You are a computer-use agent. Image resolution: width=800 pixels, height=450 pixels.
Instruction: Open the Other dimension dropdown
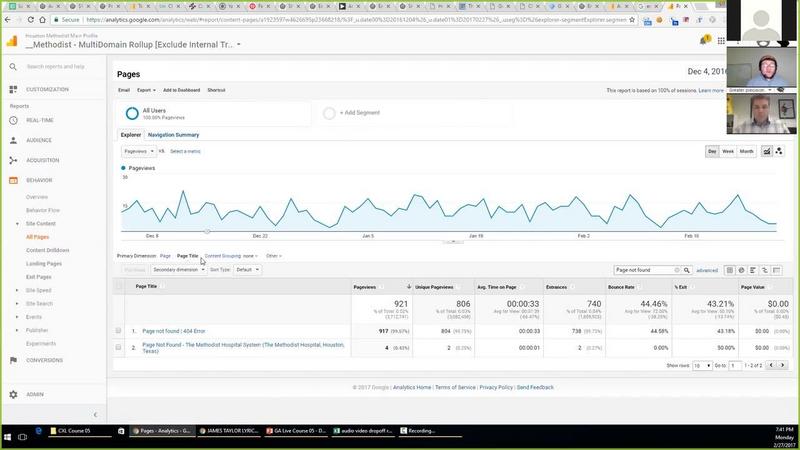[273, 256]
